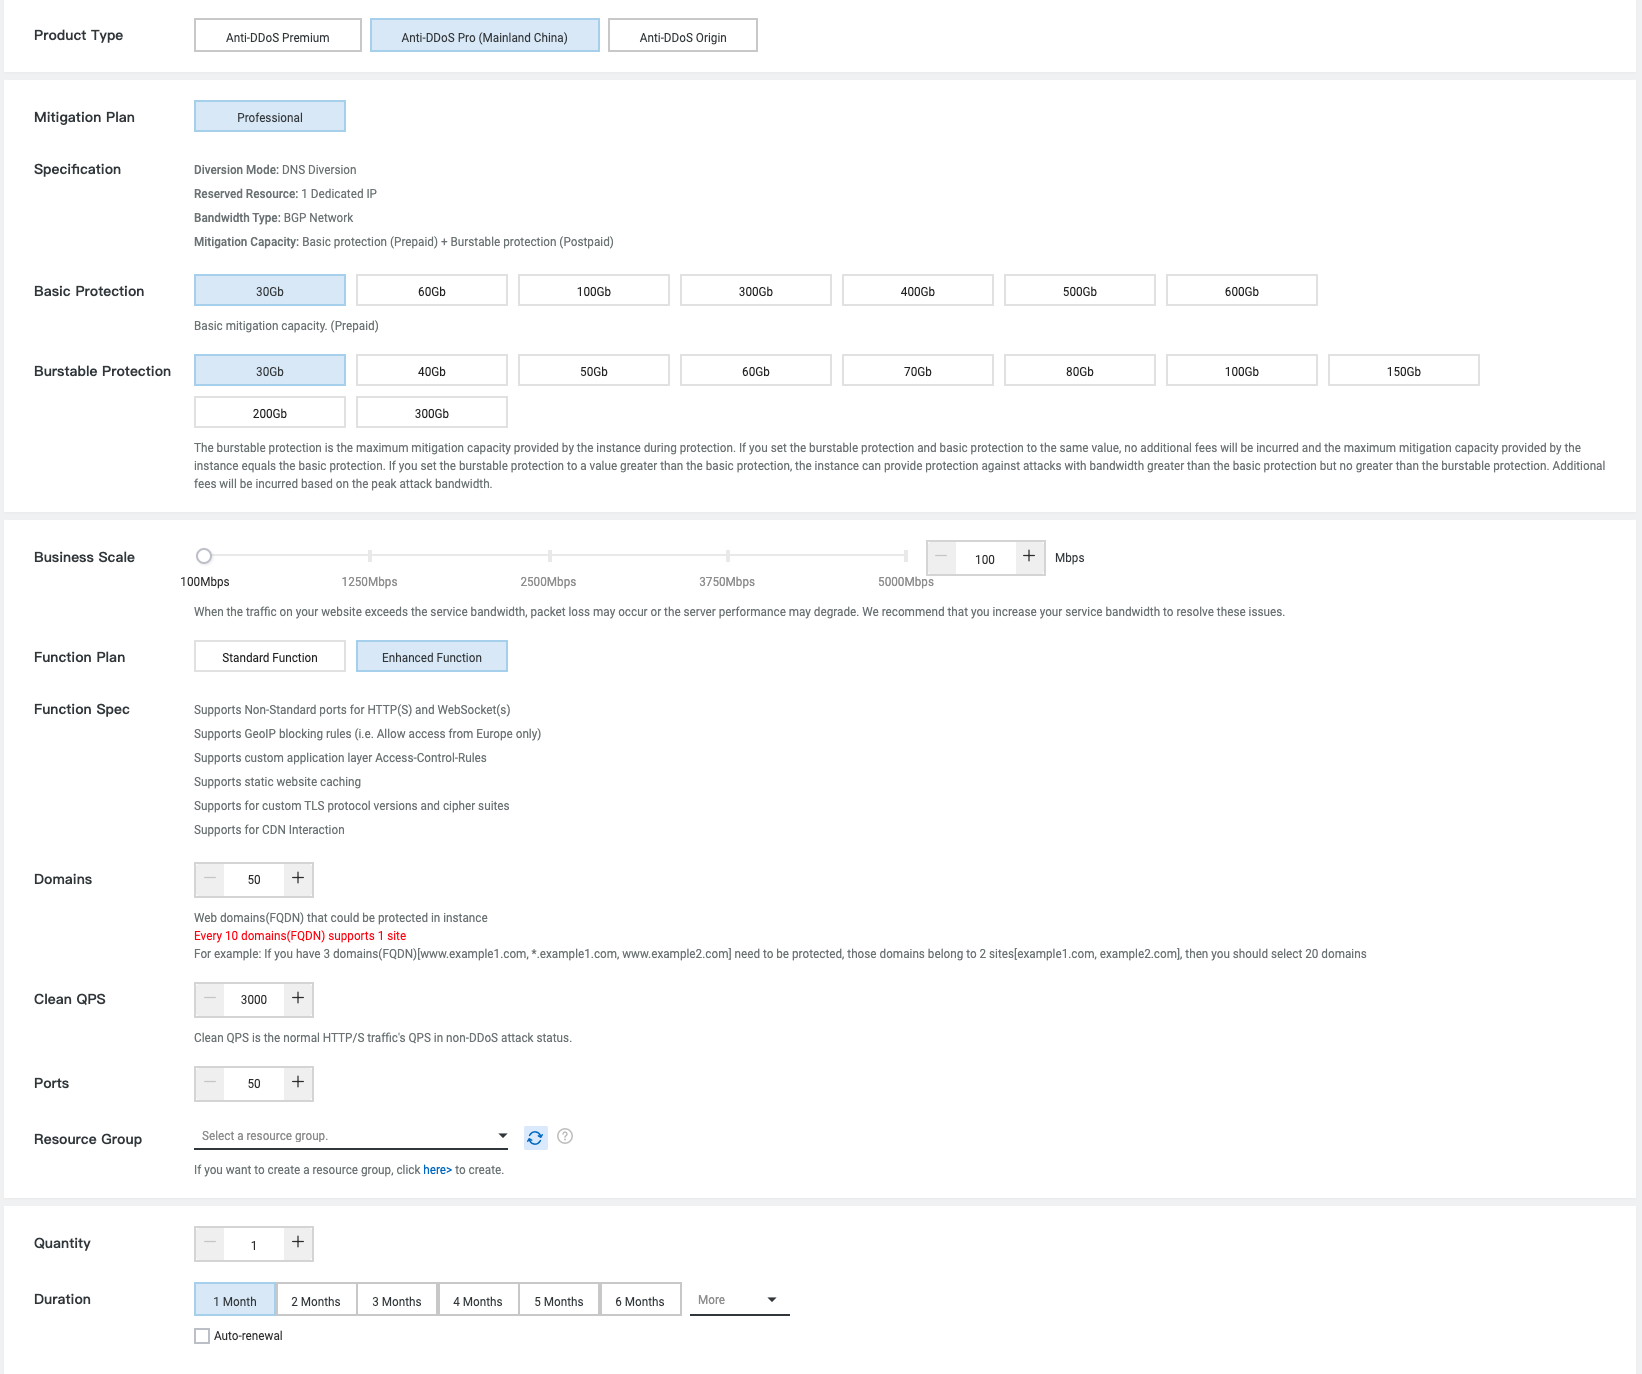Increase Domains count with plus
The height and width of the screenshot is (1374, 1642).
[x=298, y=878]
